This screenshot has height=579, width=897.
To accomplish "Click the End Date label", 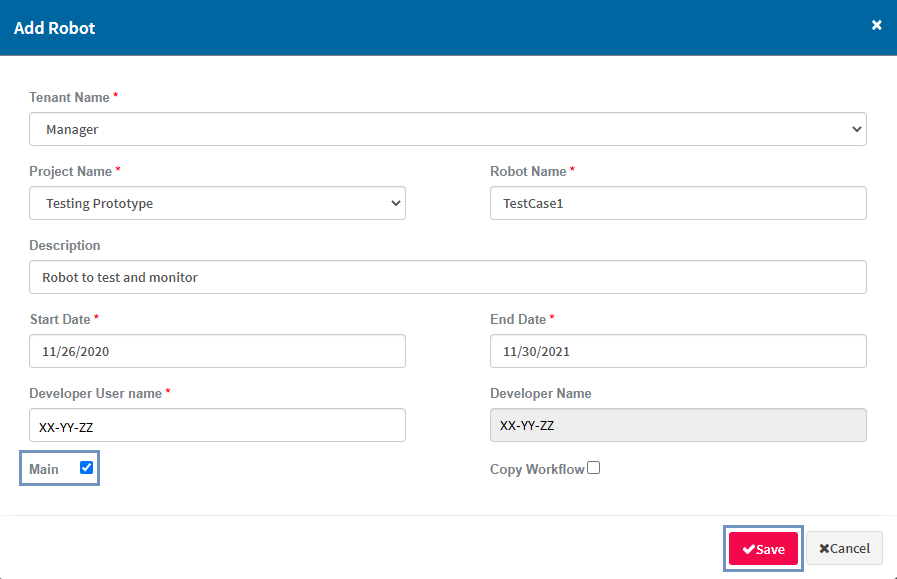I will point(518,319).
